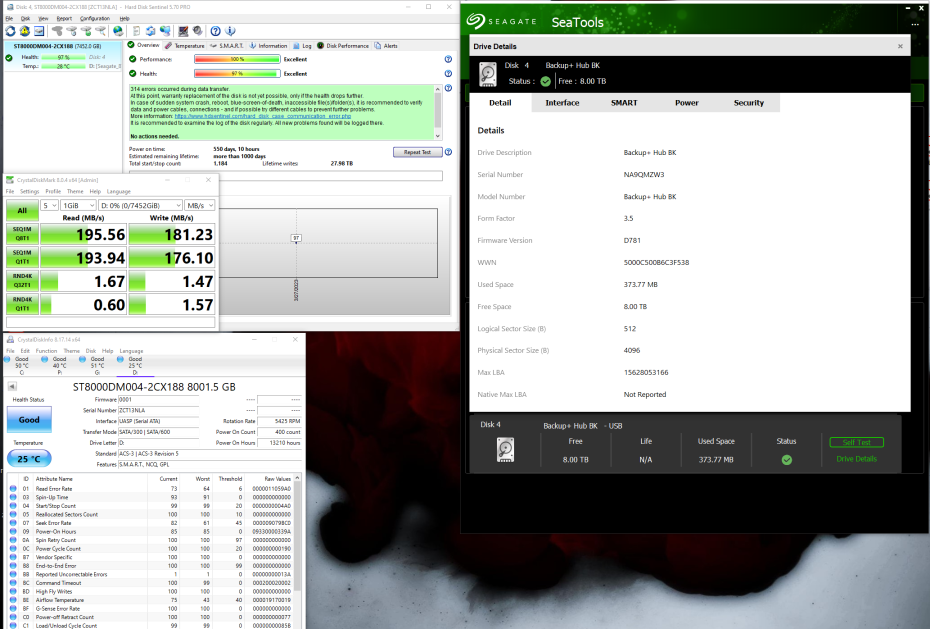The height and width of the screenshot is (629, 930).
Task: Switch to the SMART tab in SeaTools
Action: (x=624, y=103)
